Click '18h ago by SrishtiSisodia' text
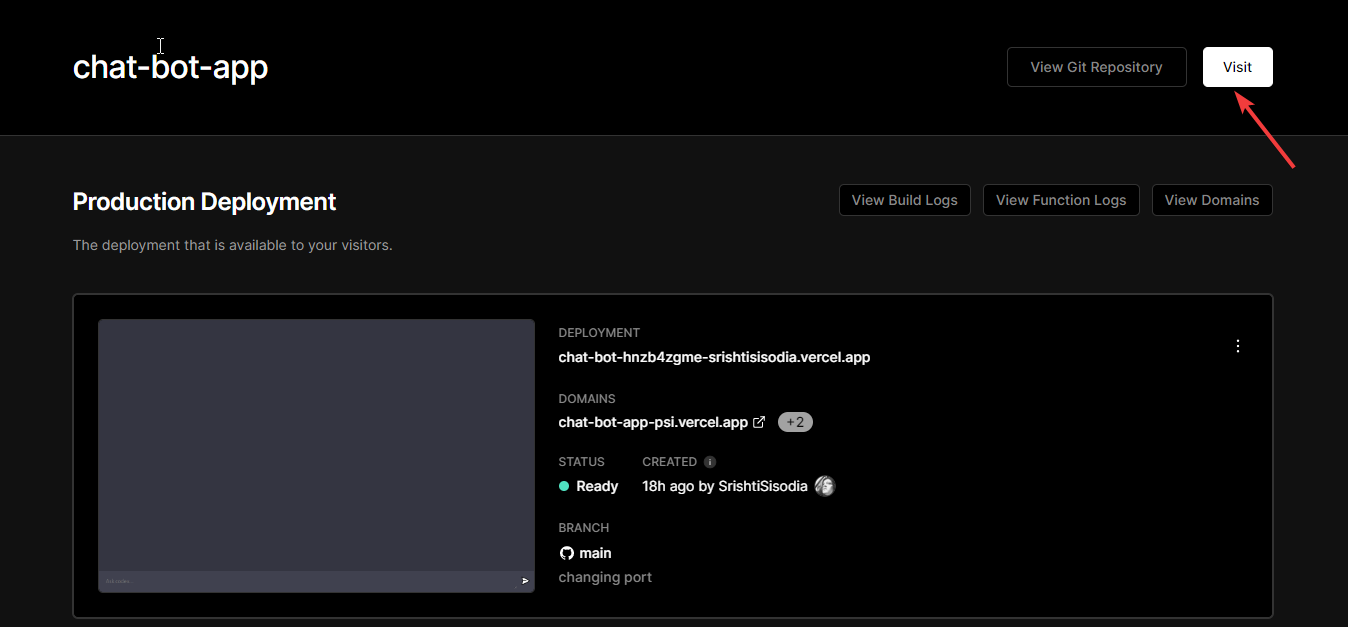1348x627 pixels. (724, 486)
